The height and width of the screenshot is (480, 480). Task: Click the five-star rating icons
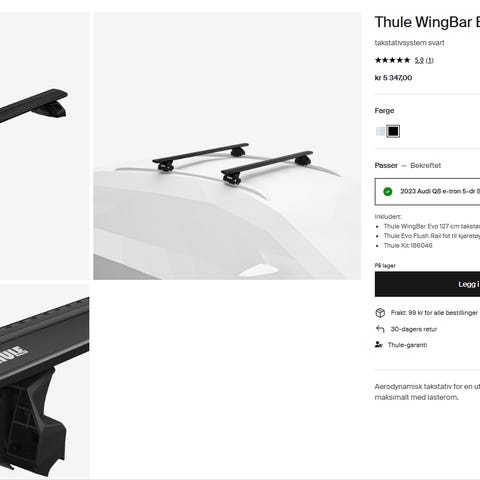[x=392, y=60]
